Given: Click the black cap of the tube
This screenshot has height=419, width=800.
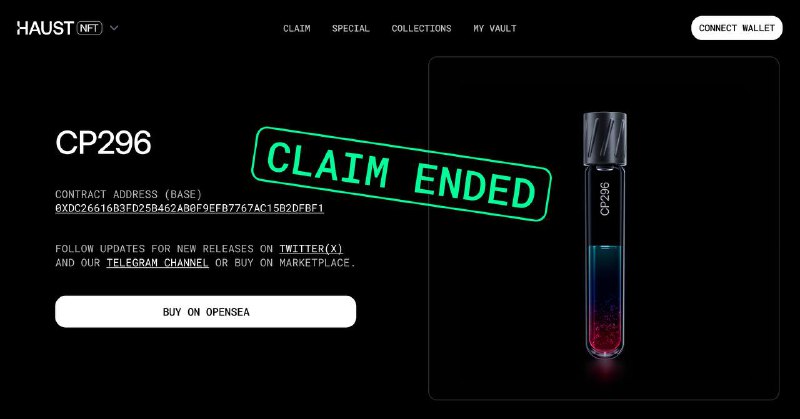Looking at the screenshot, I should [605, 139].
